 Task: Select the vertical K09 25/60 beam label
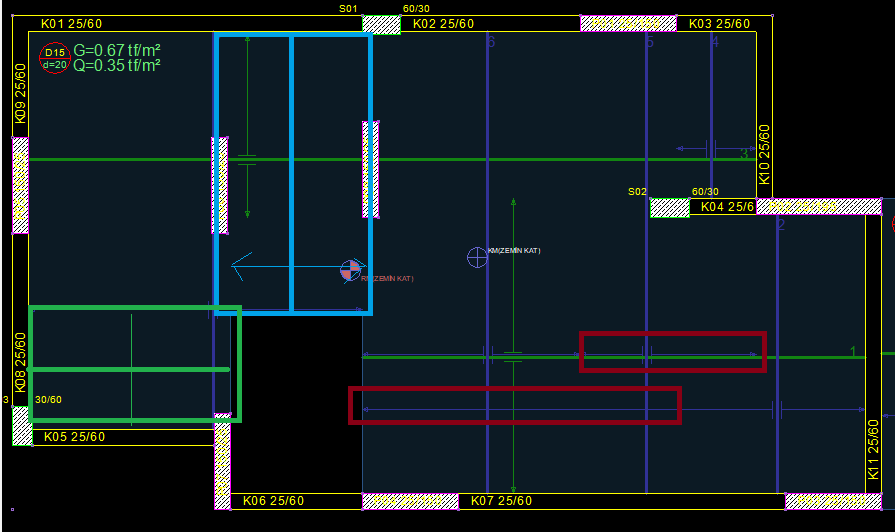20,93
